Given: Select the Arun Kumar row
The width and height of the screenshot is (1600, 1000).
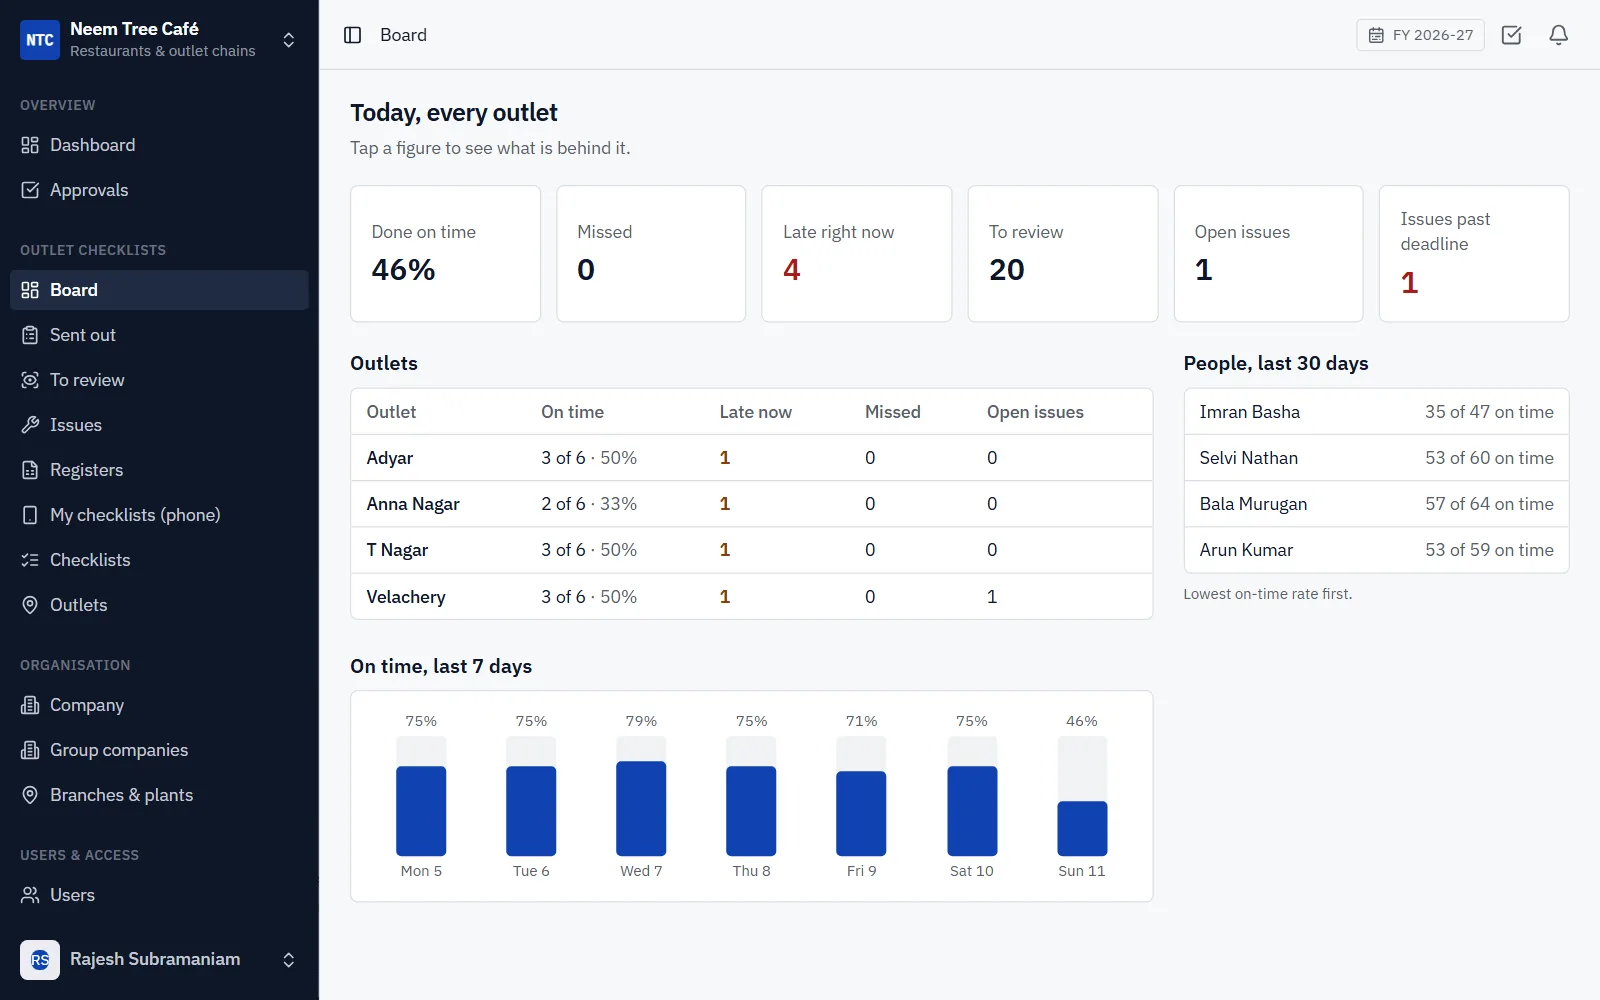Looking at the screenshot, I should click(1376, 550).
